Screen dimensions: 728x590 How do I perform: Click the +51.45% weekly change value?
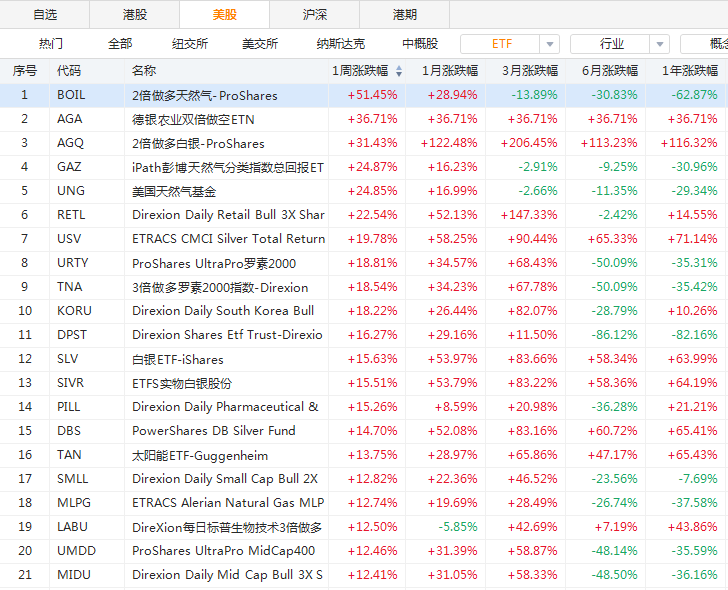coord(372,95)
